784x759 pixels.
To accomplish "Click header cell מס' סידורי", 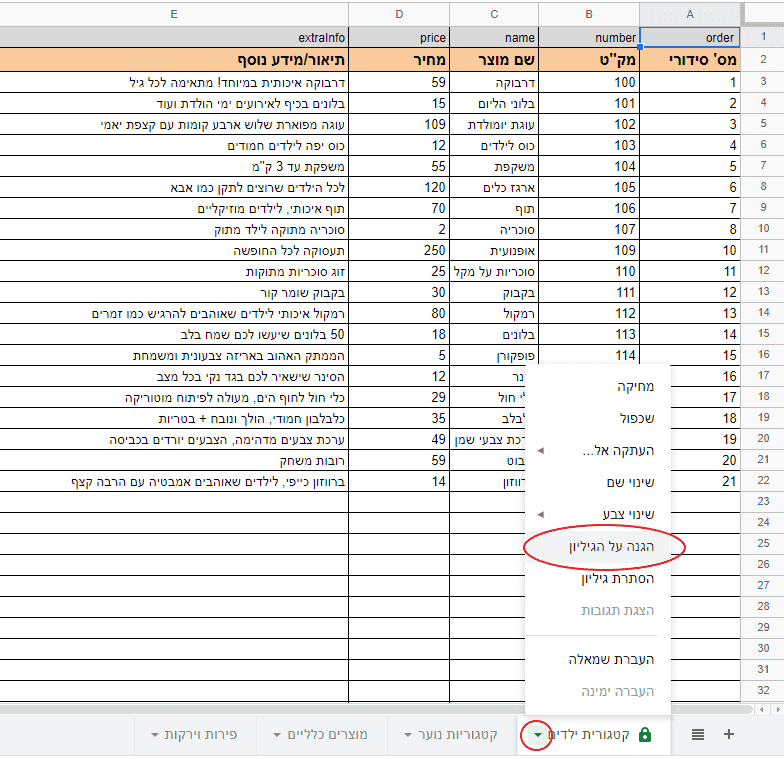I will coord(690,60).
